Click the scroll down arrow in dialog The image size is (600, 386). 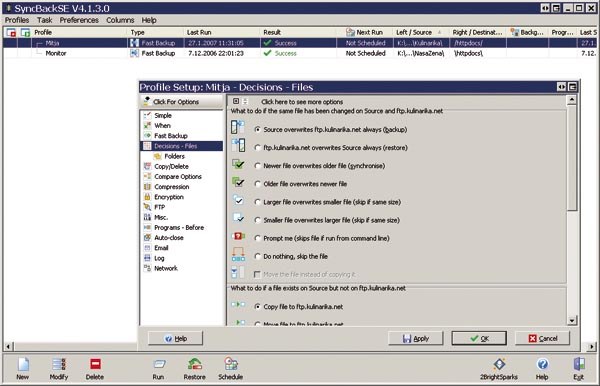(572, 321)
